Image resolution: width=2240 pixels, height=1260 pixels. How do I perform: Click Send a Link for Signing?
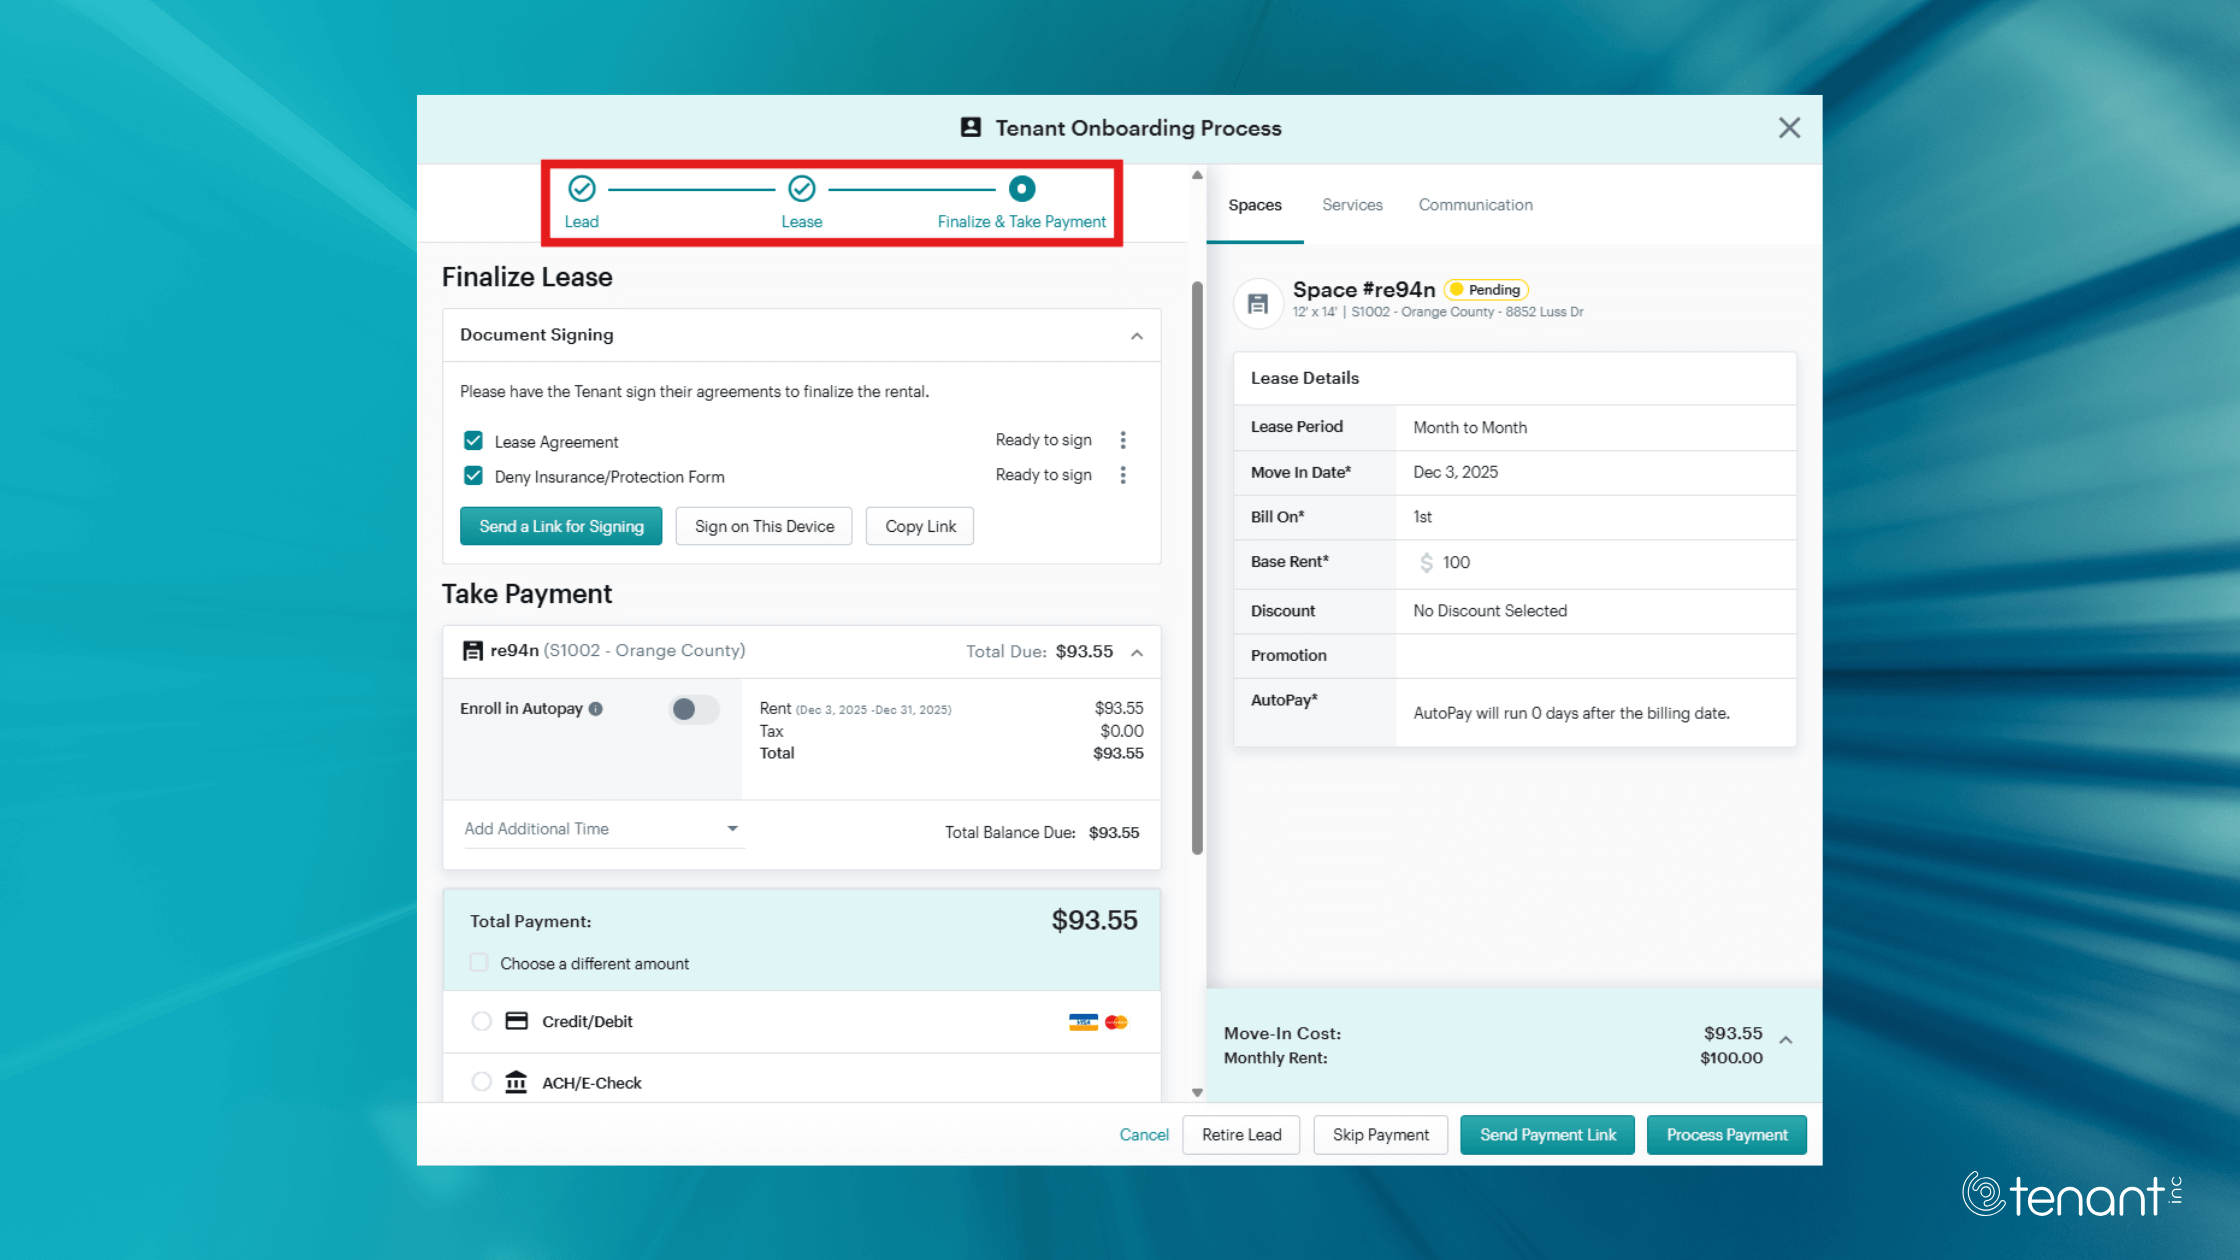(560, 525)
